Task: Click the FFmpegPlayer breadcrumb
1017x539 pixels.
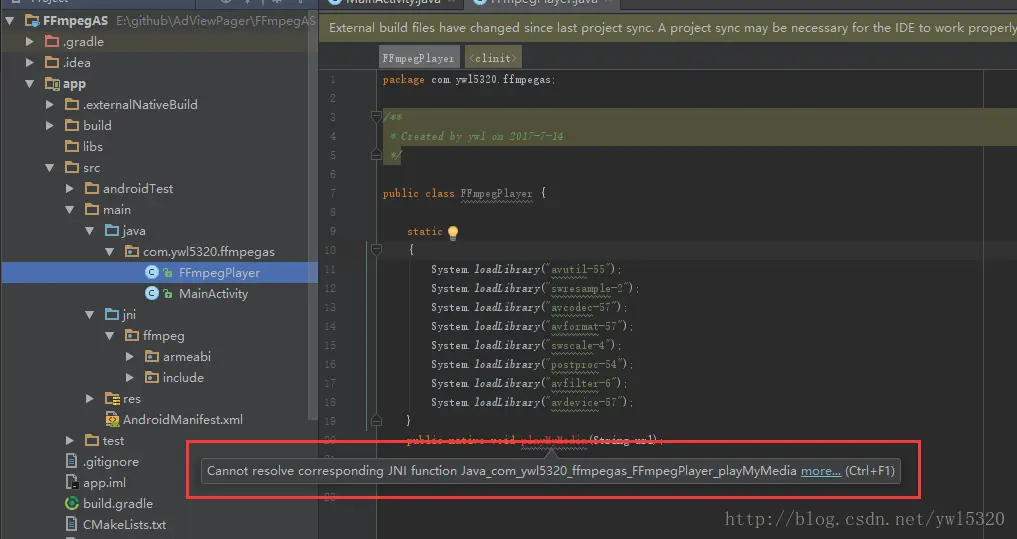Action: (419, 58)
